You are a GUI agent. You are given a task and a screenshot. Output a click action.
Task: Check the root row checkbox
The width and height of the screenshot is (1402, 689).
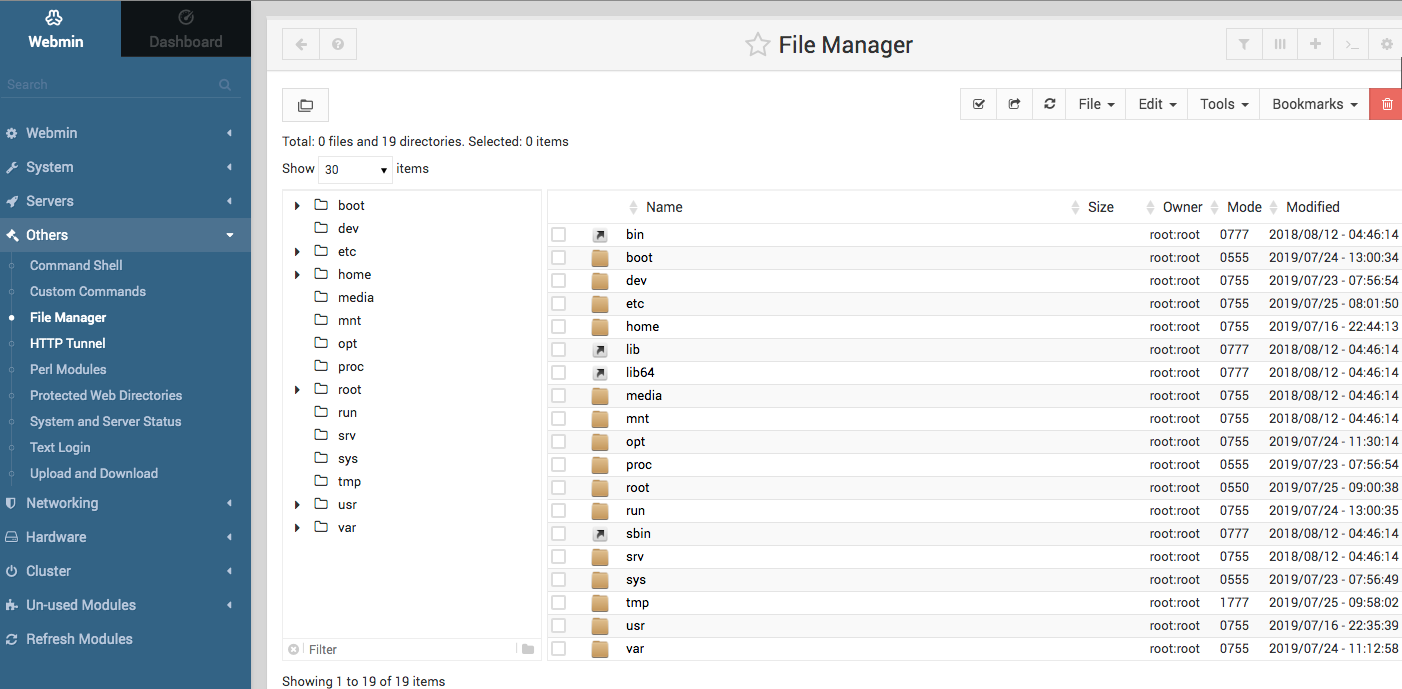(x=559, y=488)
